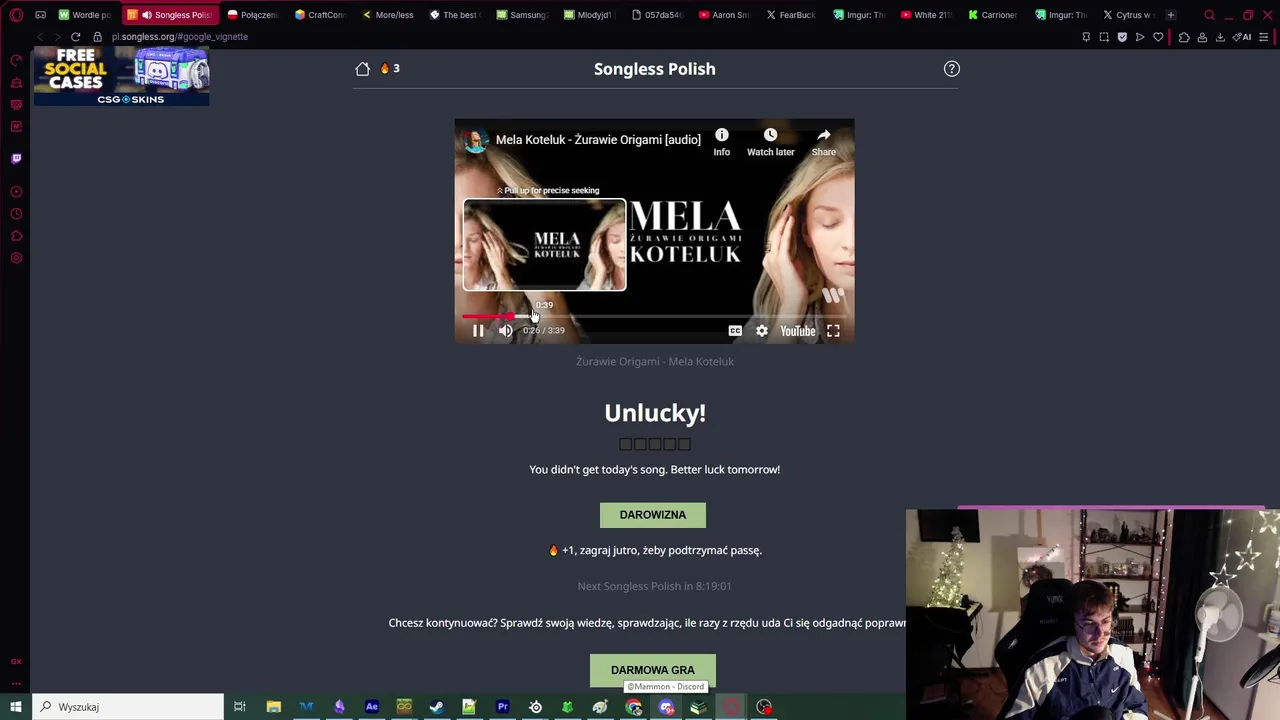Switch to the Aaron Sm YouTube tab
This screenshot has height=720, width=1280.
pos(725,15)
